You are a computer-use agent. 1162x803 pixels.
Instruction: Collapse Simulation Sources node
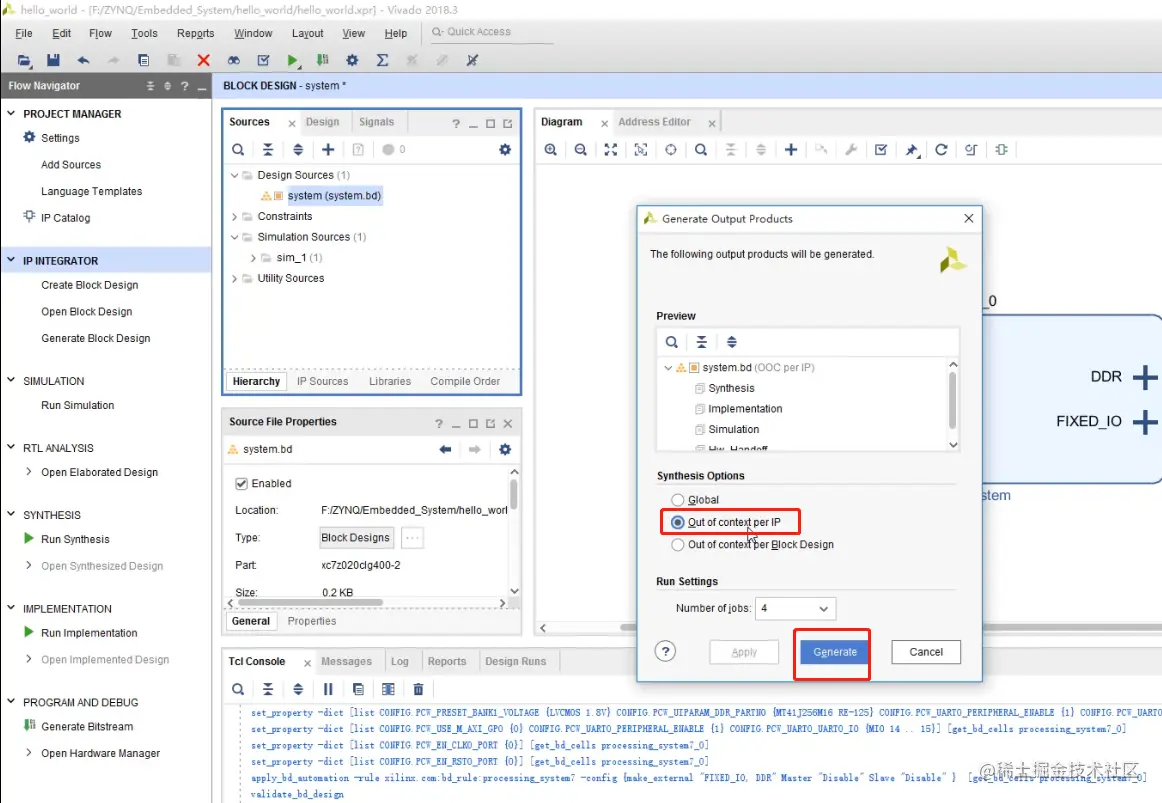click(234, 238)
